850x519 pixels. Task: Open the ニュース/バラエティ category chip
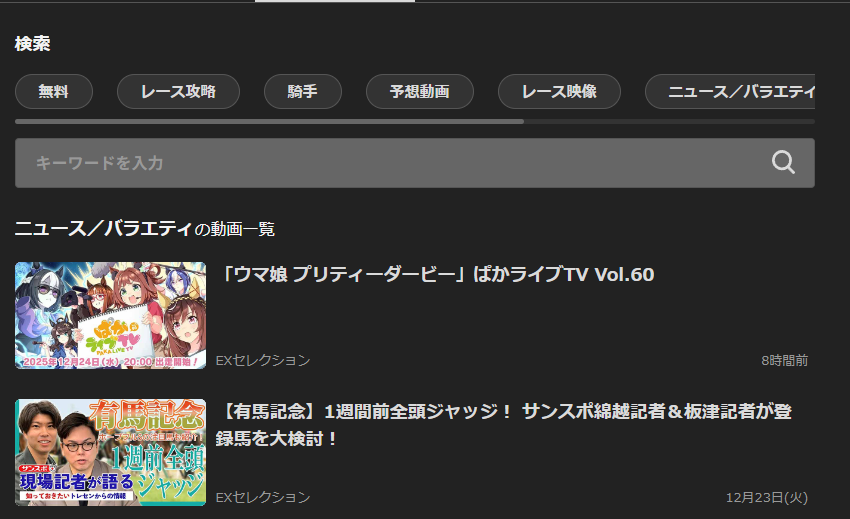[730, 92]
